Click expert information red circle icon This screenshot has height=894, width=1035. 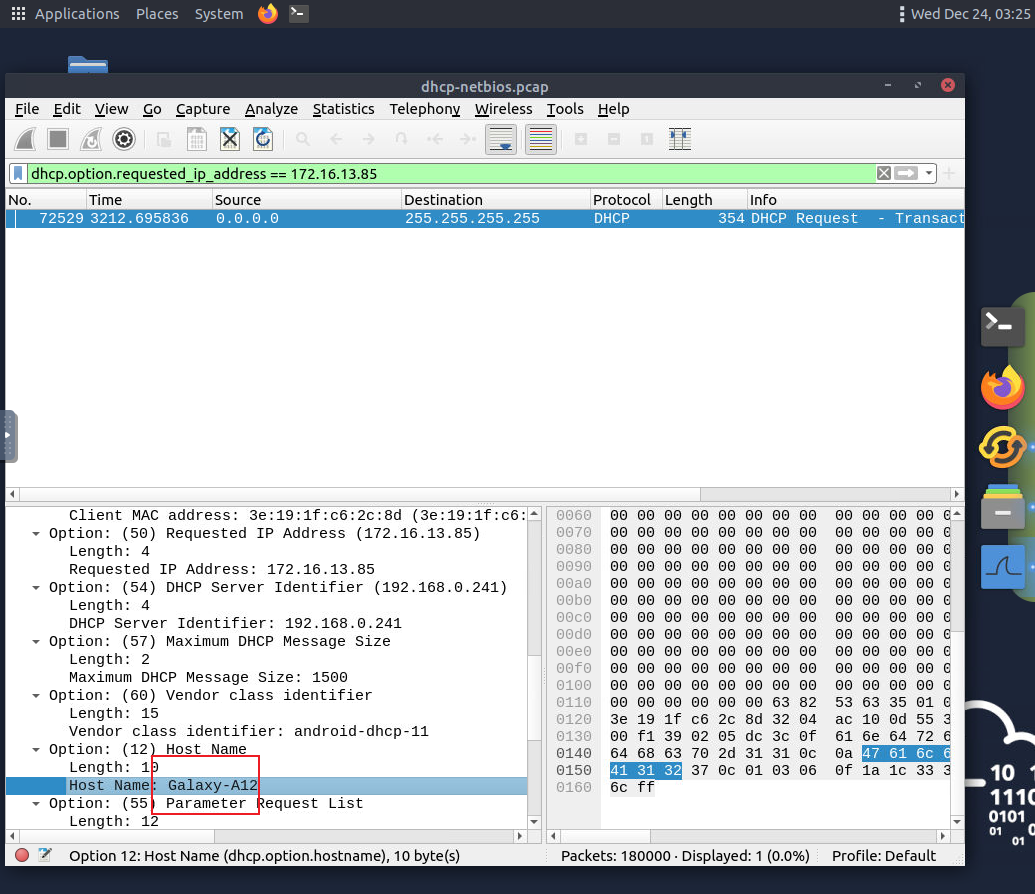click(x=22, y=856)
